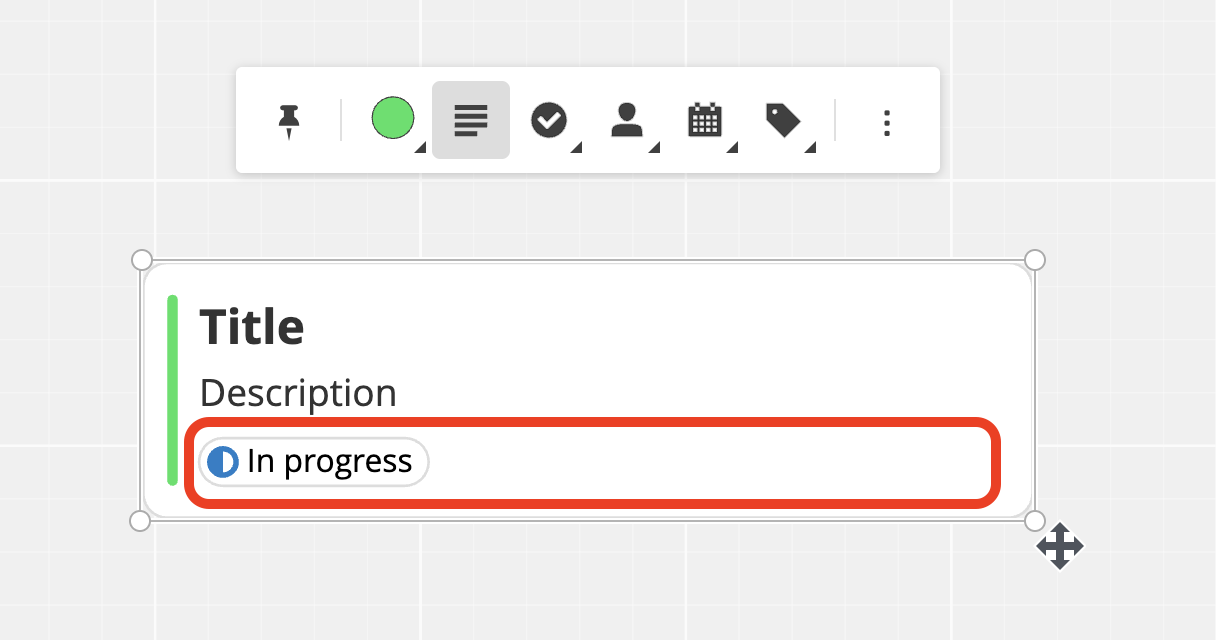The image size is (1216, 640).
Task: Click the bottom-left resize handle
Action: 141,521
